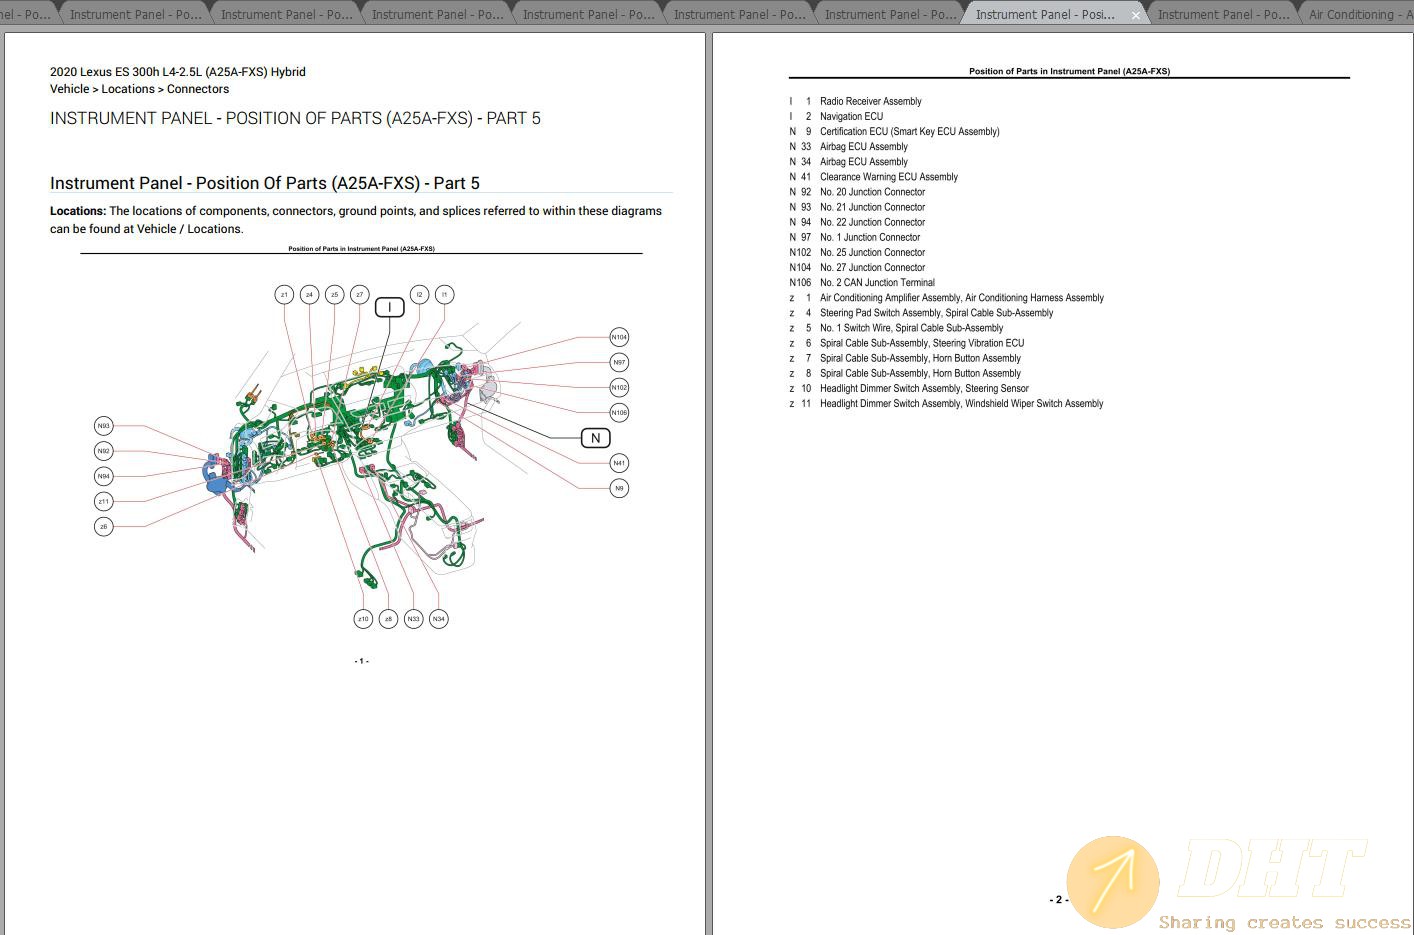Click z 7 'Spiral Cable, Horn Button' entry
Image resolution: width=1414 pixels, height=935 pixels.
pyautogui.click(x=920, y=358)
